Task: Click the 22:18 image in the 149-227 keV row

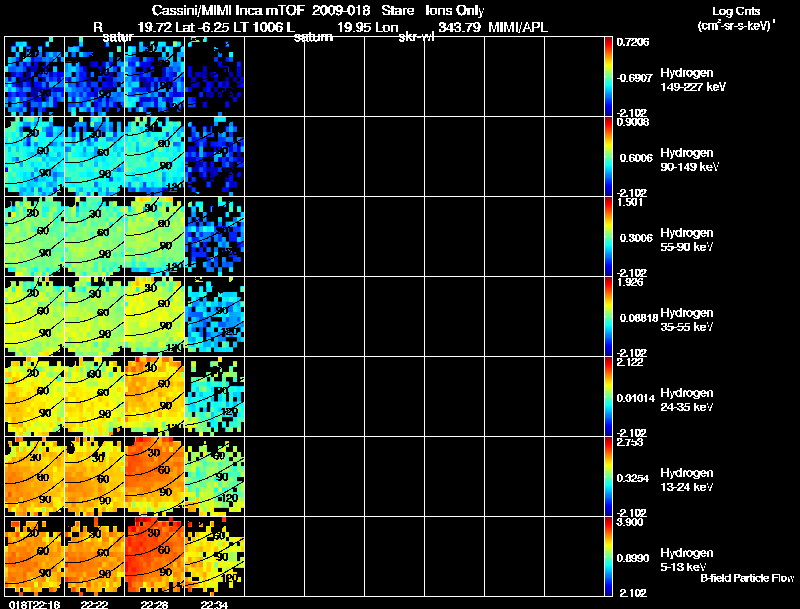Action: [x=35, y=76]
